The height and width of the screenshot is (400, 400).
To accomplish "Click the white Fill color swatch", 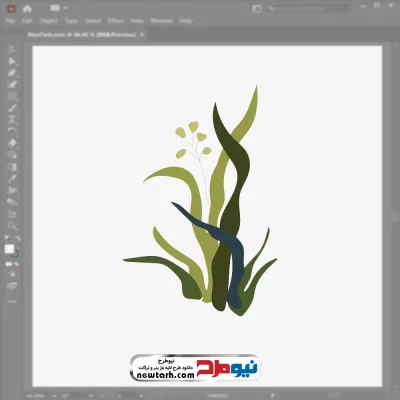I will click(x=9, y=249).
